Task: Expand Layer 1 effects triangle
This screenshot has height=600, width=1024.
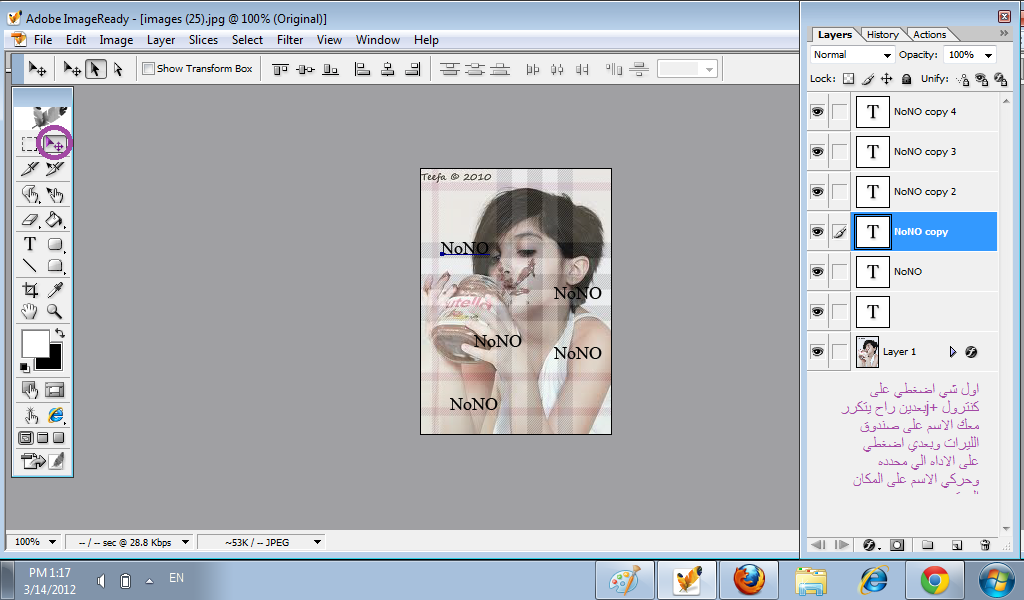Action: (952, 352)
